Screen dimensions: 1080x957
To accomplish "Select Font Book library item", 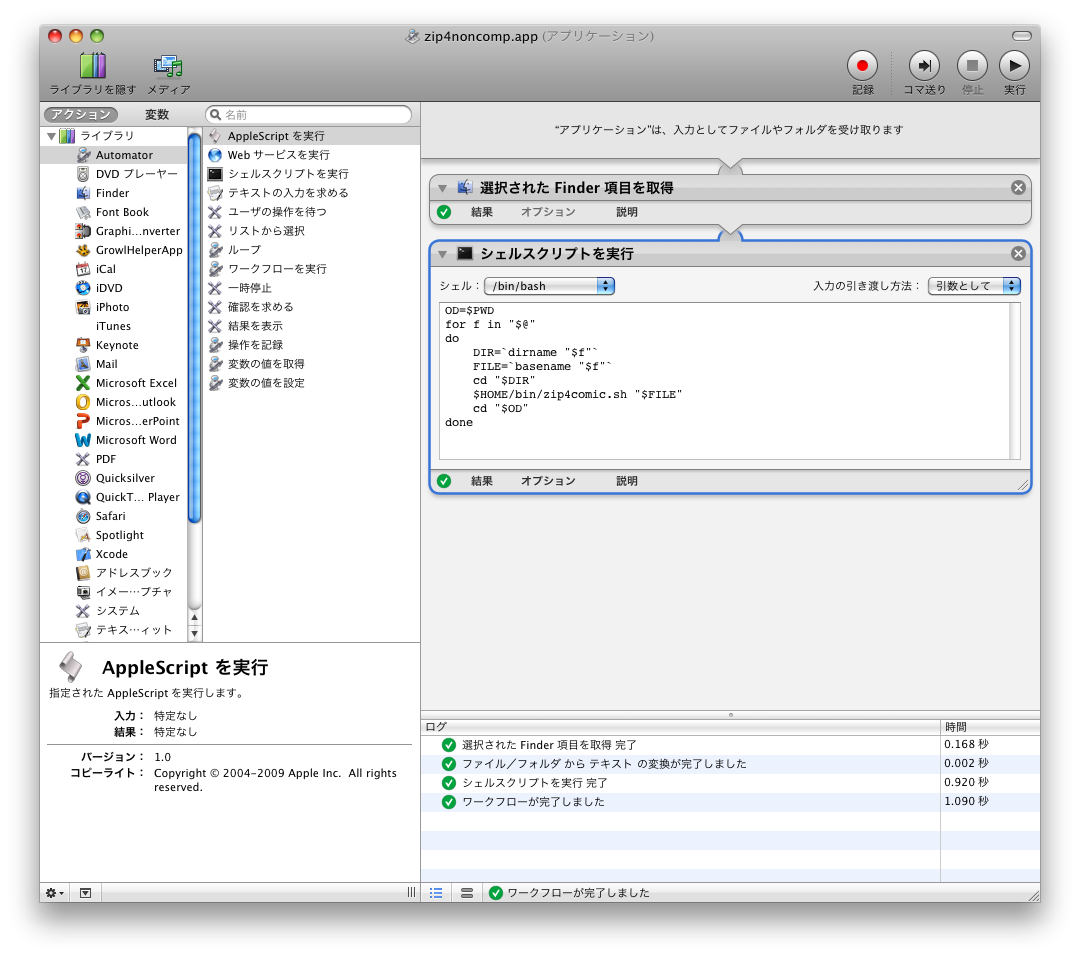I will [x=114, y=212].
